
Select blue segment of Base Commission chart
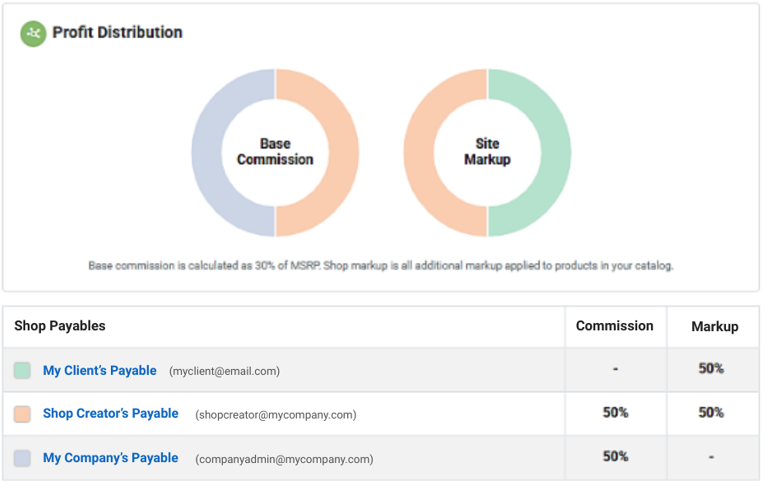pos(207,153)
